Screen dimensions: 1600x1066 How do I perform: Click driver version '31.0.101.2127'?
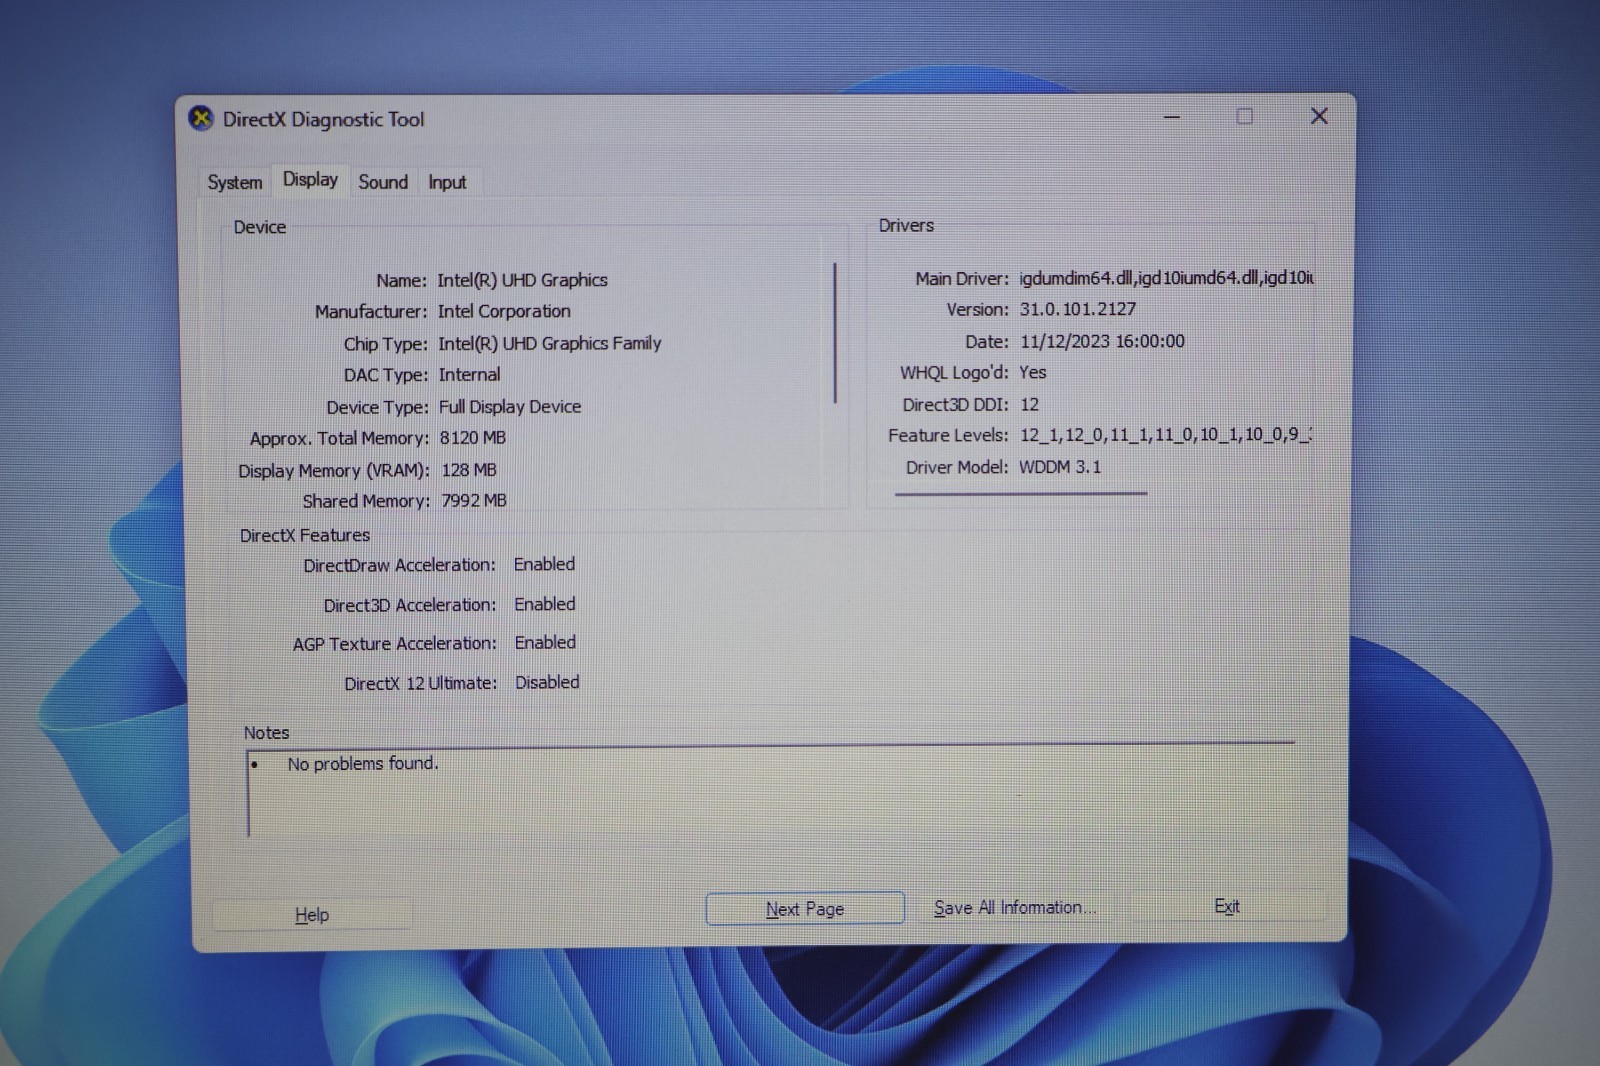[x=1078, y=310]
